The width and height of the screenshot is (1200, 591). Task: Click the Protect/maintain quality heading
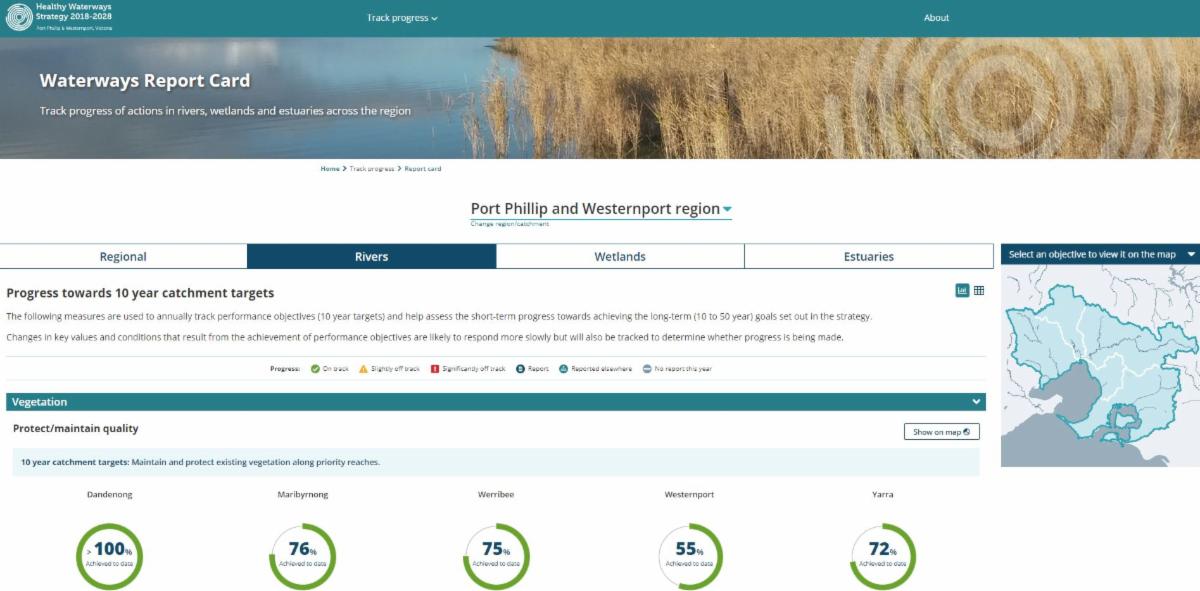click(76, 429)
